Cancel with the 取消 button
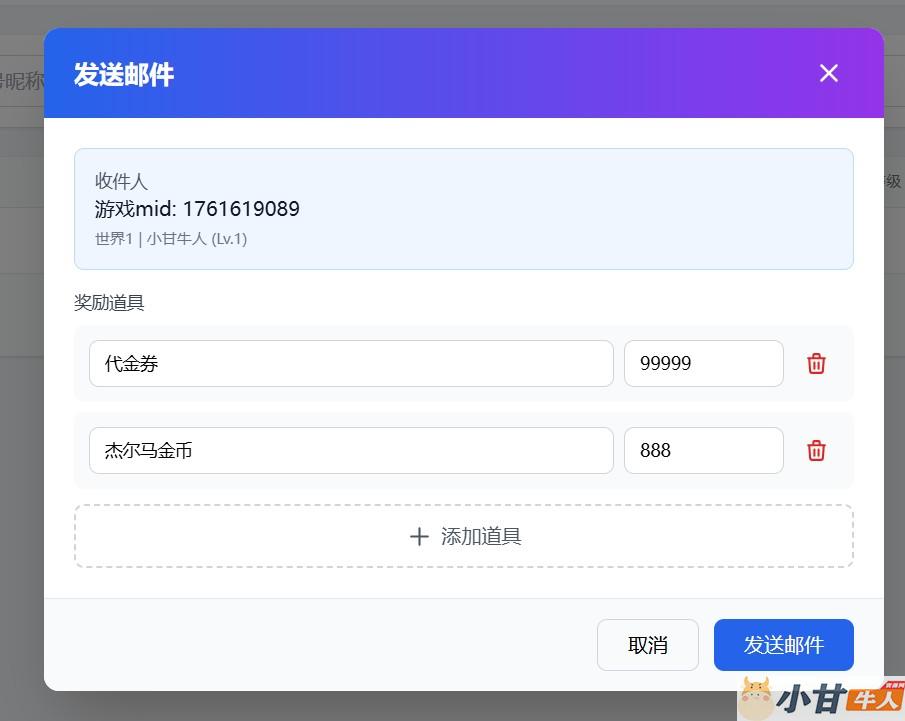Screen dimensions: 905x721 pos(647,645)
